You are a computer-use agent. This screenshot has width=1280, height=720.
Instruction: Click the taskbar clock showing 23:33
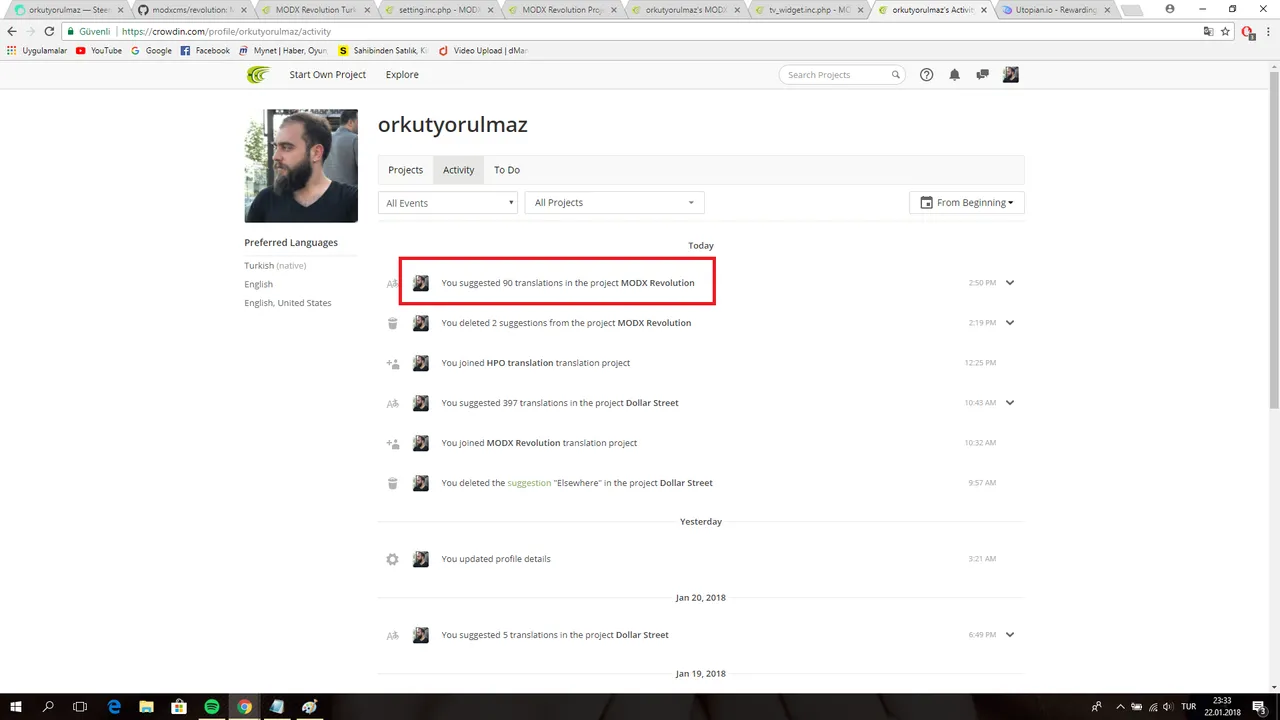(x=1222, y=707)
